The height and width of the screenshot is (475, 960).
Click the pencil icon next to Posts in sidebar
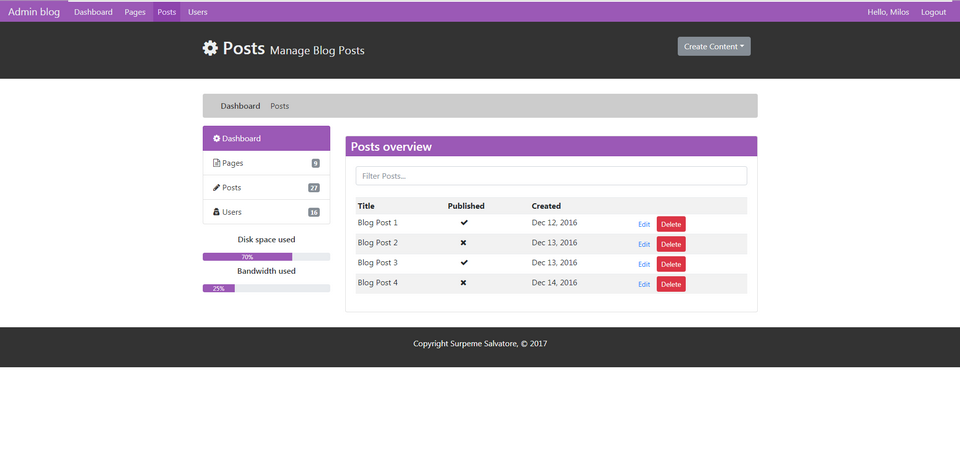[216, 187]
